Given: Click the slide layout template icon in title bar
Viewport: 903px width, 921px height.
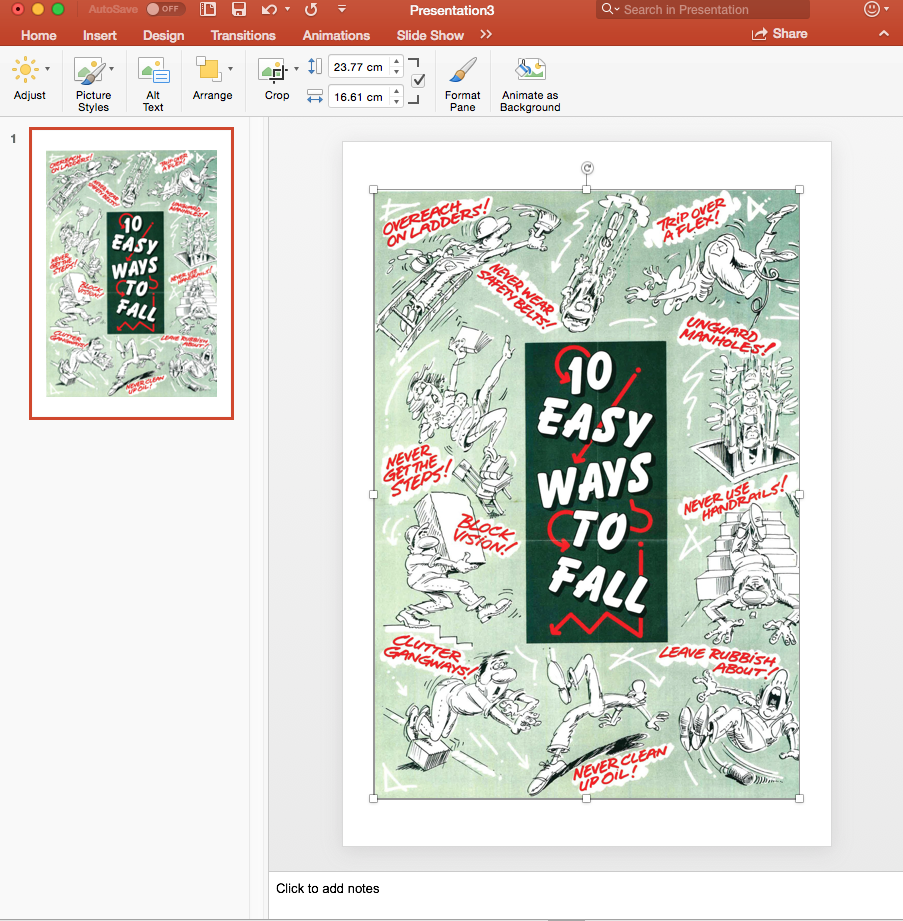Looking at the screenshot, I should pyautogui.click(x=207, y=9).
